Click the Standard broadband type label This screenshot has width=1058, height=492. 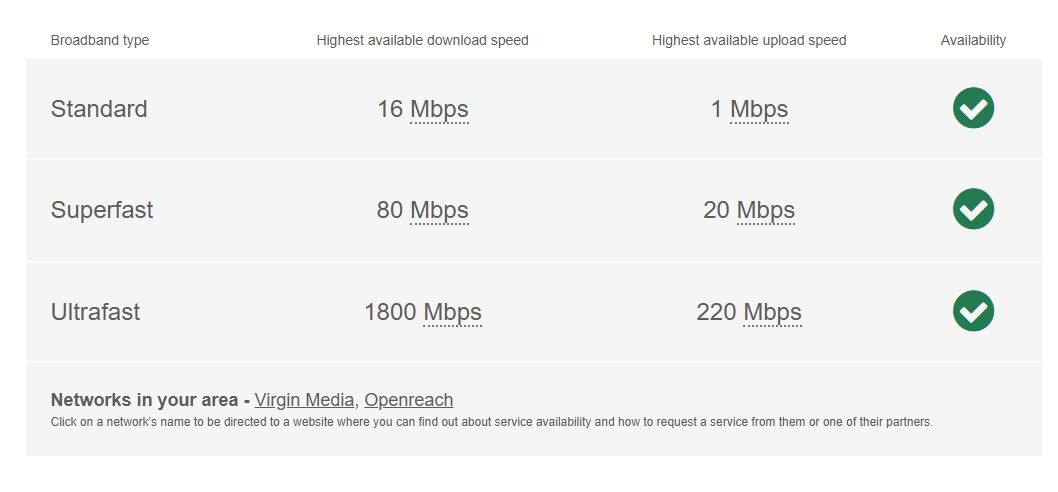click(x=99, y=109)
